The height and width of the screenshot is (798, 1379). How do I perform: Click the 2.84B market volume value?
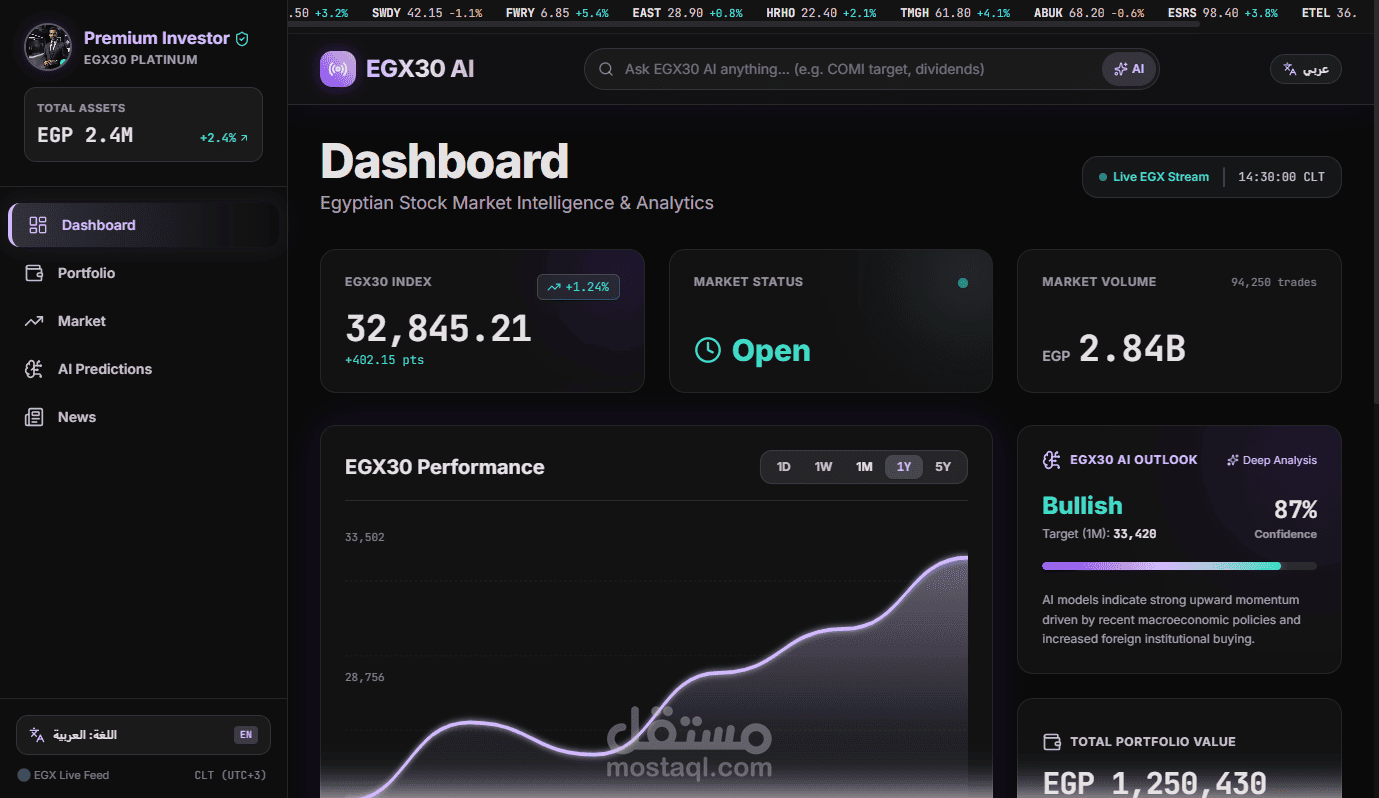click(1132, 349)
